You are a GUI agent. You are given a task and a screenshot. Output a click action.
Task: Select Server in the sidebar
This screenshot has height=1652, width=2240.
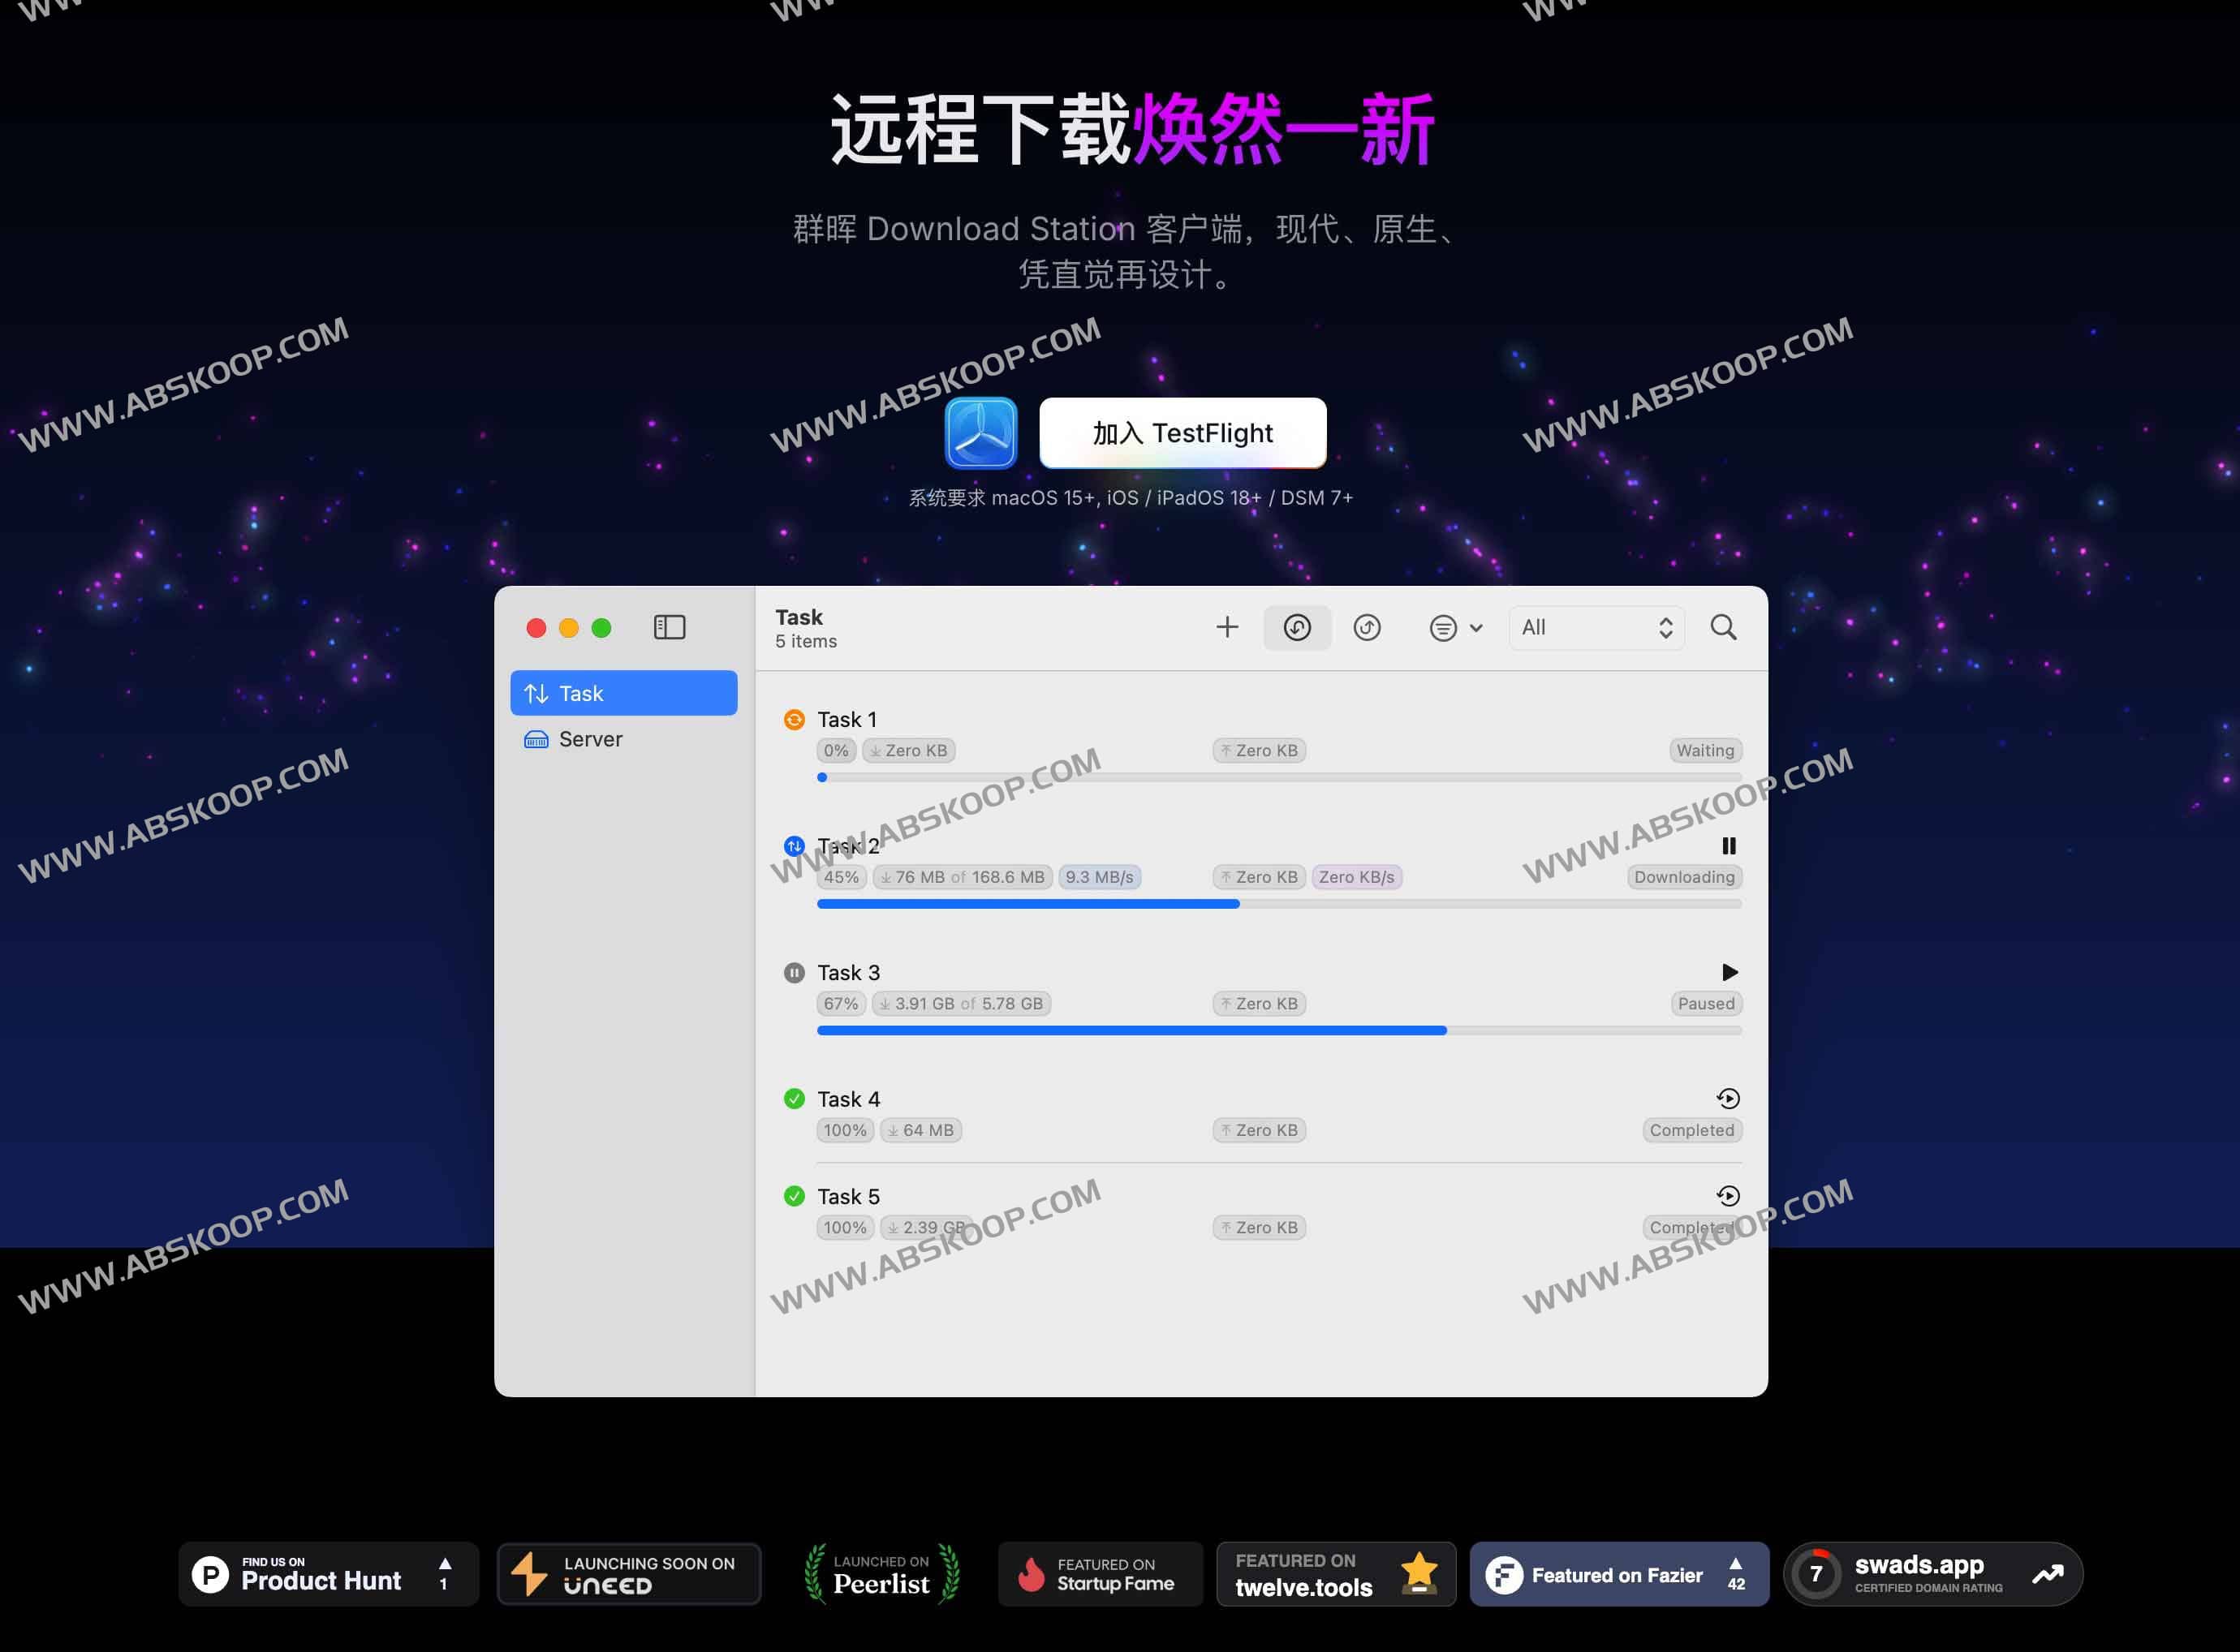click(590, 739)
